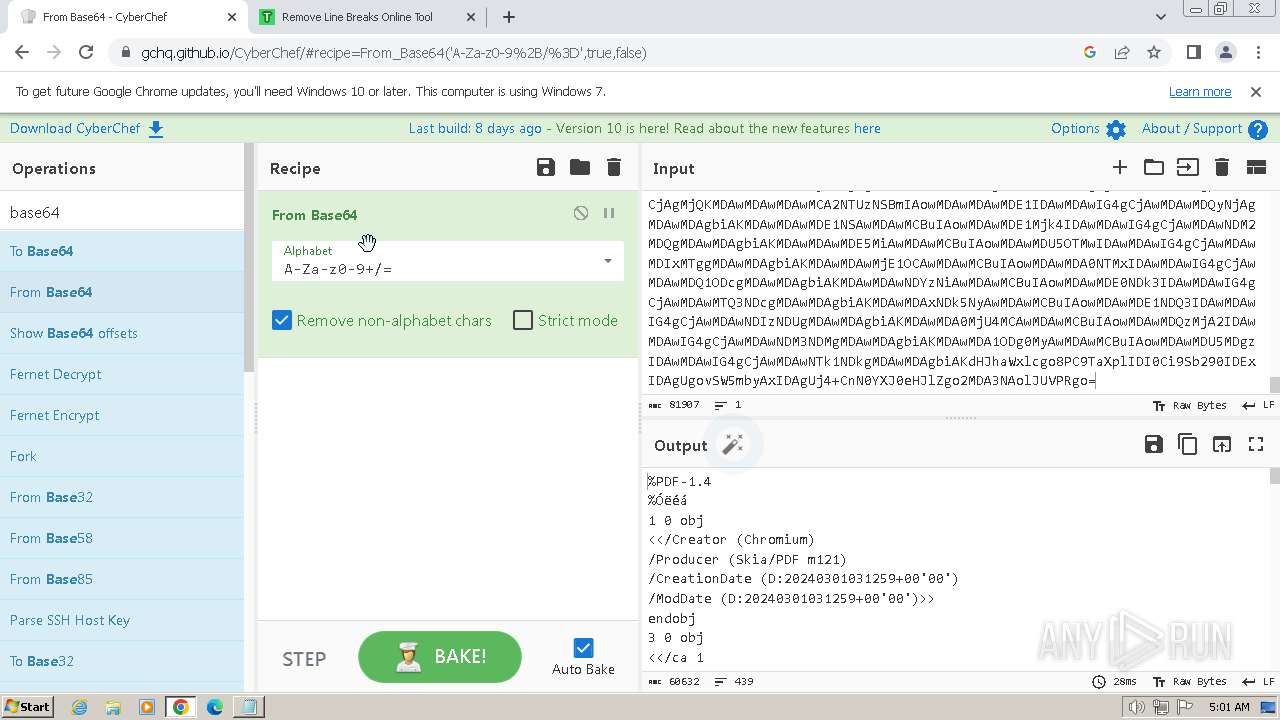Open Chrome tab search dropdown
This screenshot has width=1280, height=720.
click(x=1161, y=17)
